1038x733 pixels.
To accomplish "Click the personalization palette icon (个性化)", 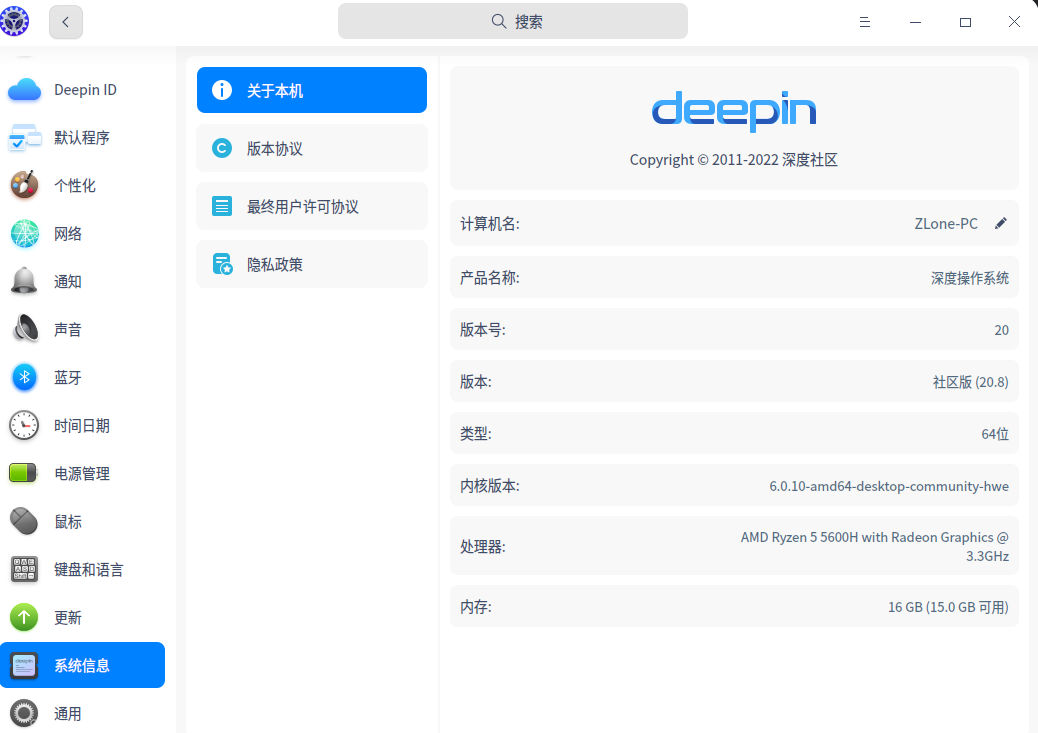I will click(24, 185).
